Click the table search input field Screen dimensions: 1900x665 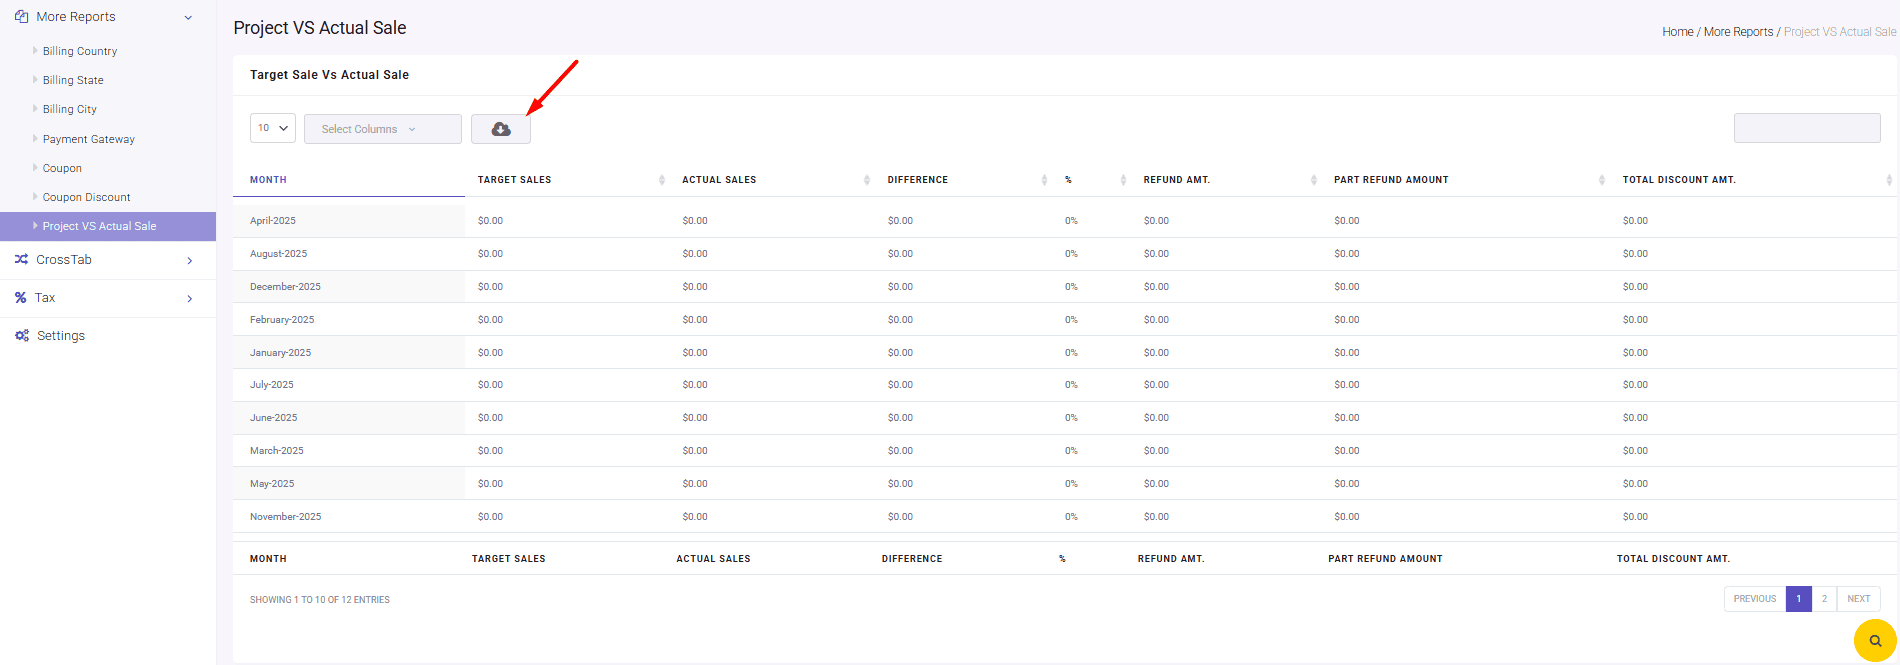(x=1807, y=128)
